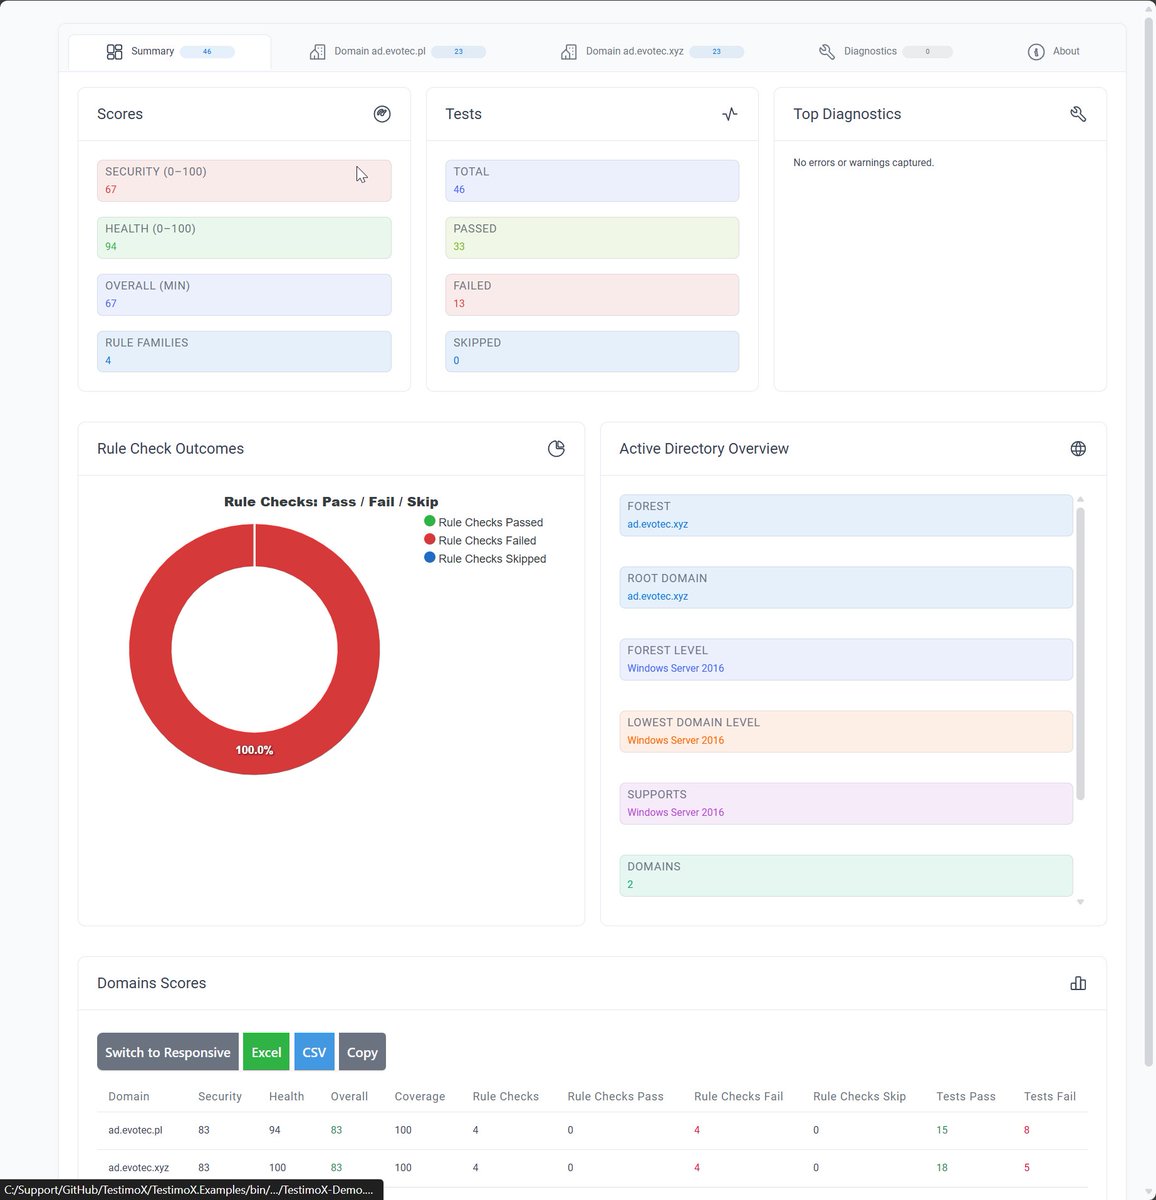Click the HEALTH (0–100) score card

[244, 238]
